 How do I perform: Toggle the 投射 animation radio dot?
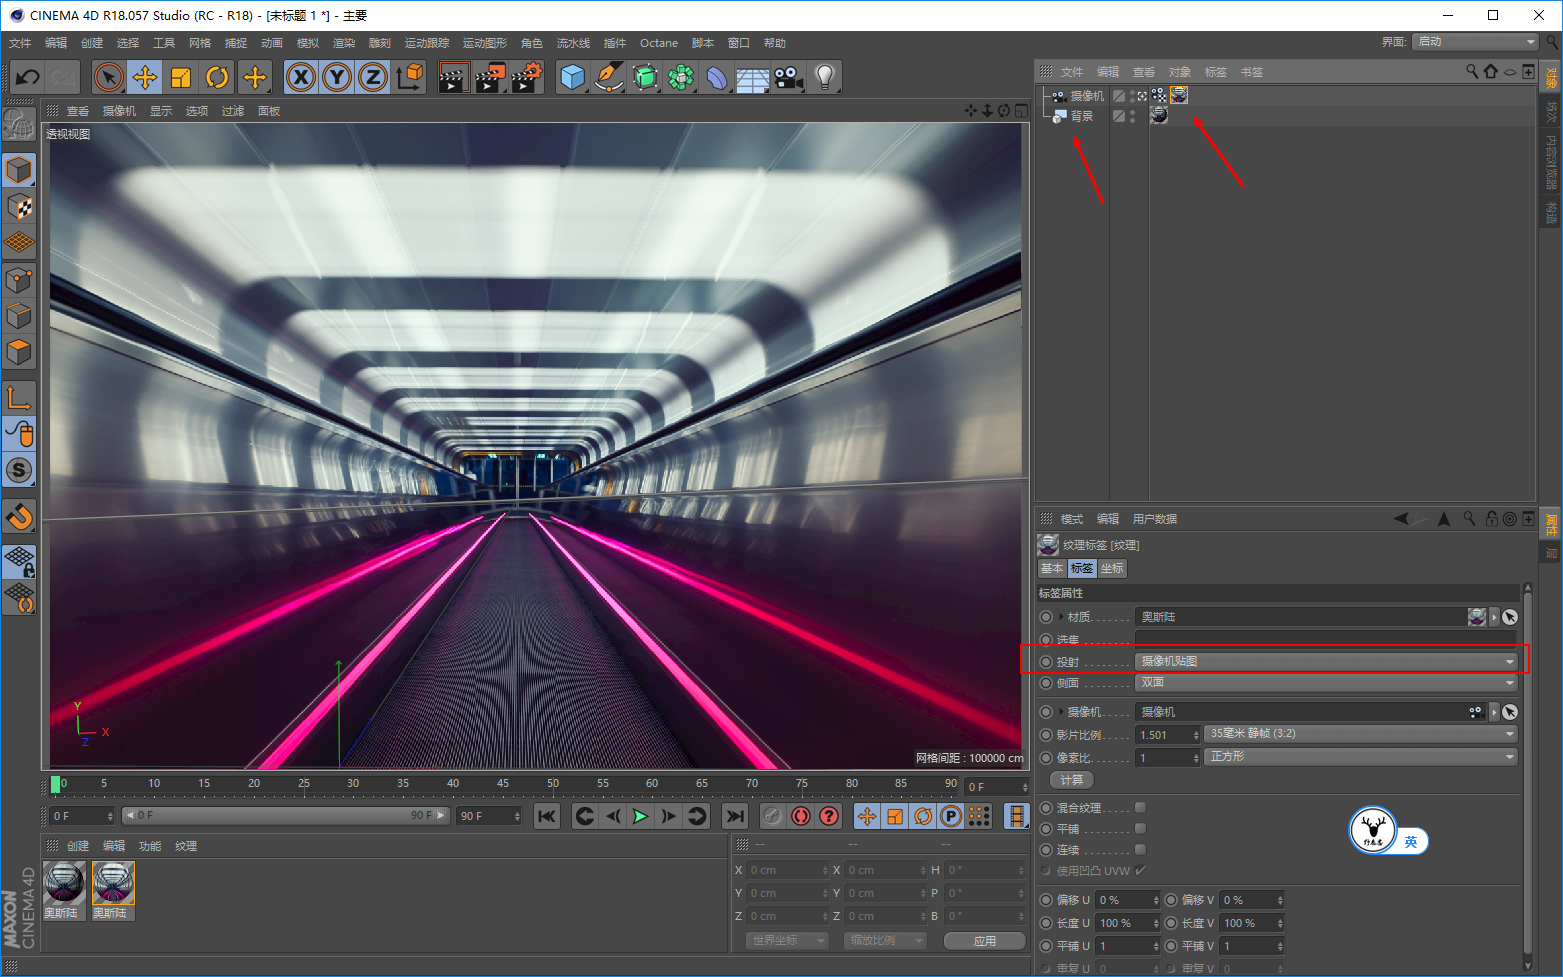[1046, 662]
